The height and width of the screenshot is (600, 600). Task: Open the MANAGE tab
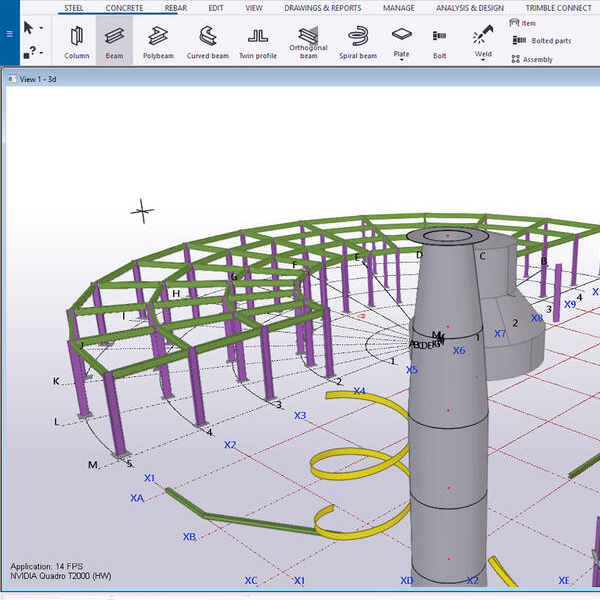(398, 8)
